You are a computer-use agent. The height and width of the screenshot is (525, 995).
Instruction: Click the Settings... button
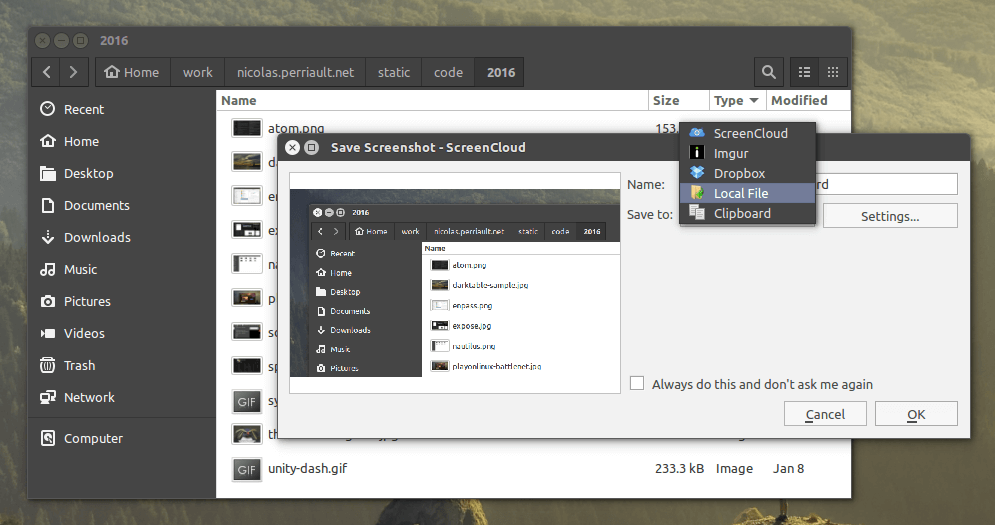(x=890, y=216)
